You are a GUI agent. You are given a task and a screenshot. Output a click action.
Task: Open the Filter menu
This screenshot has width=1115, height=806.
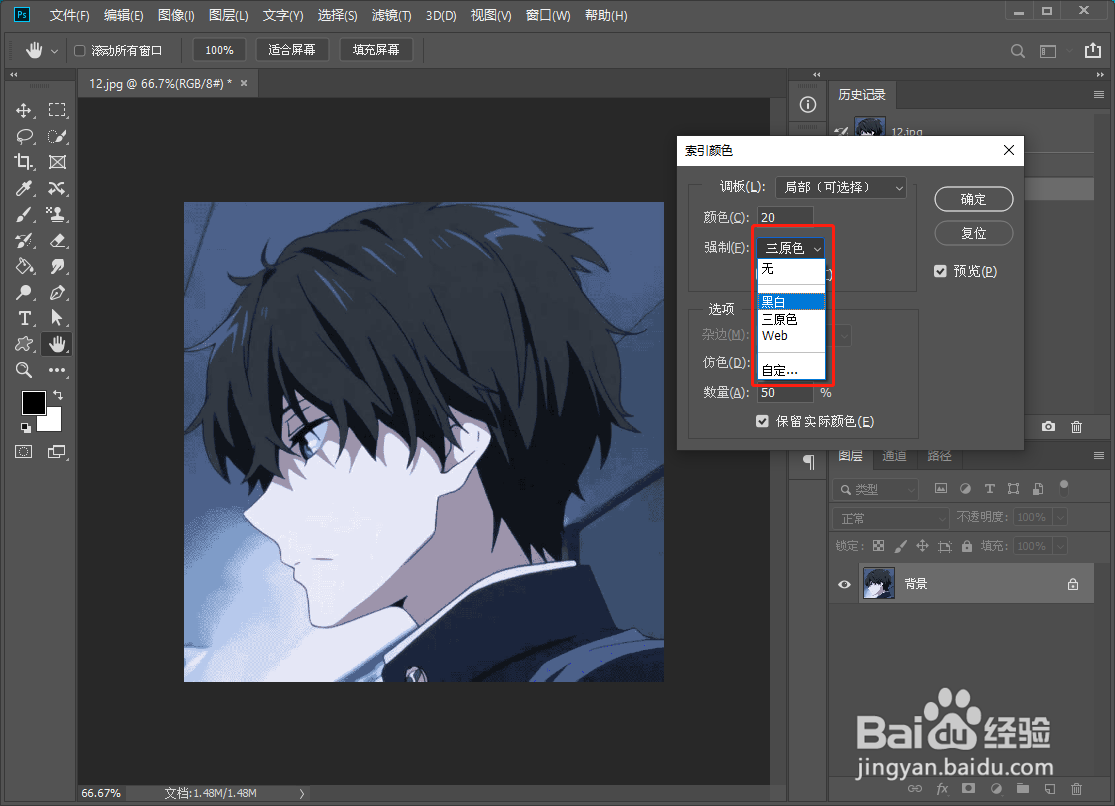point(392,16)
